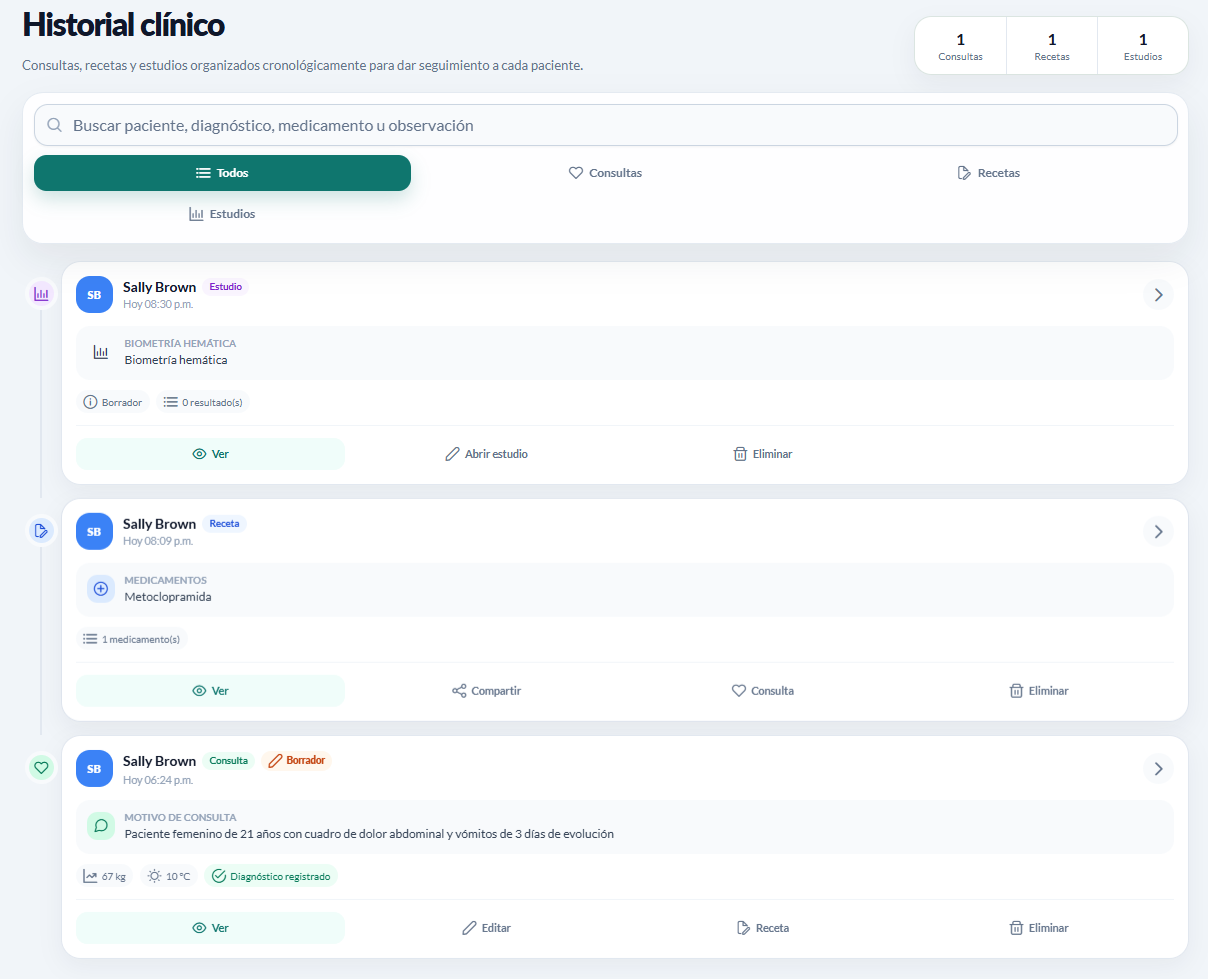Click Hoy 08:09 p.m. timestamp

158,541
